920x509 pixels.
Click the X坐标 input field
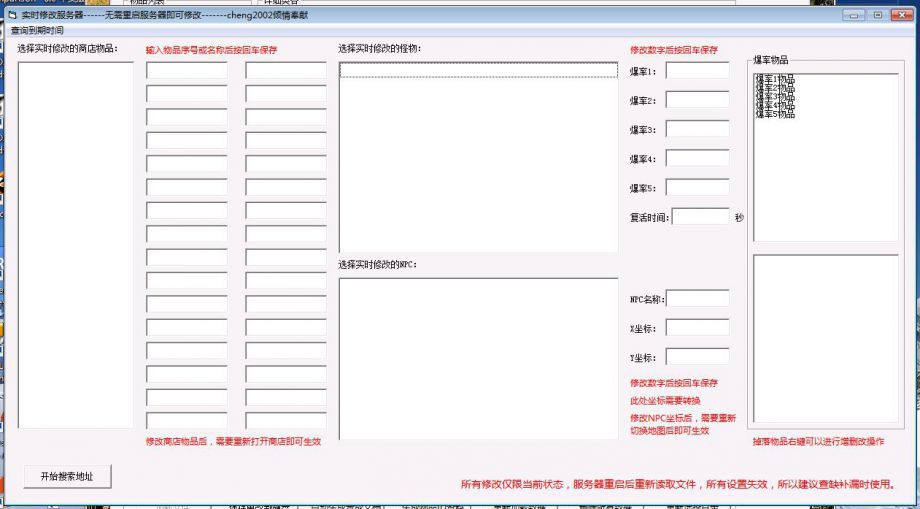pos(697,327)
